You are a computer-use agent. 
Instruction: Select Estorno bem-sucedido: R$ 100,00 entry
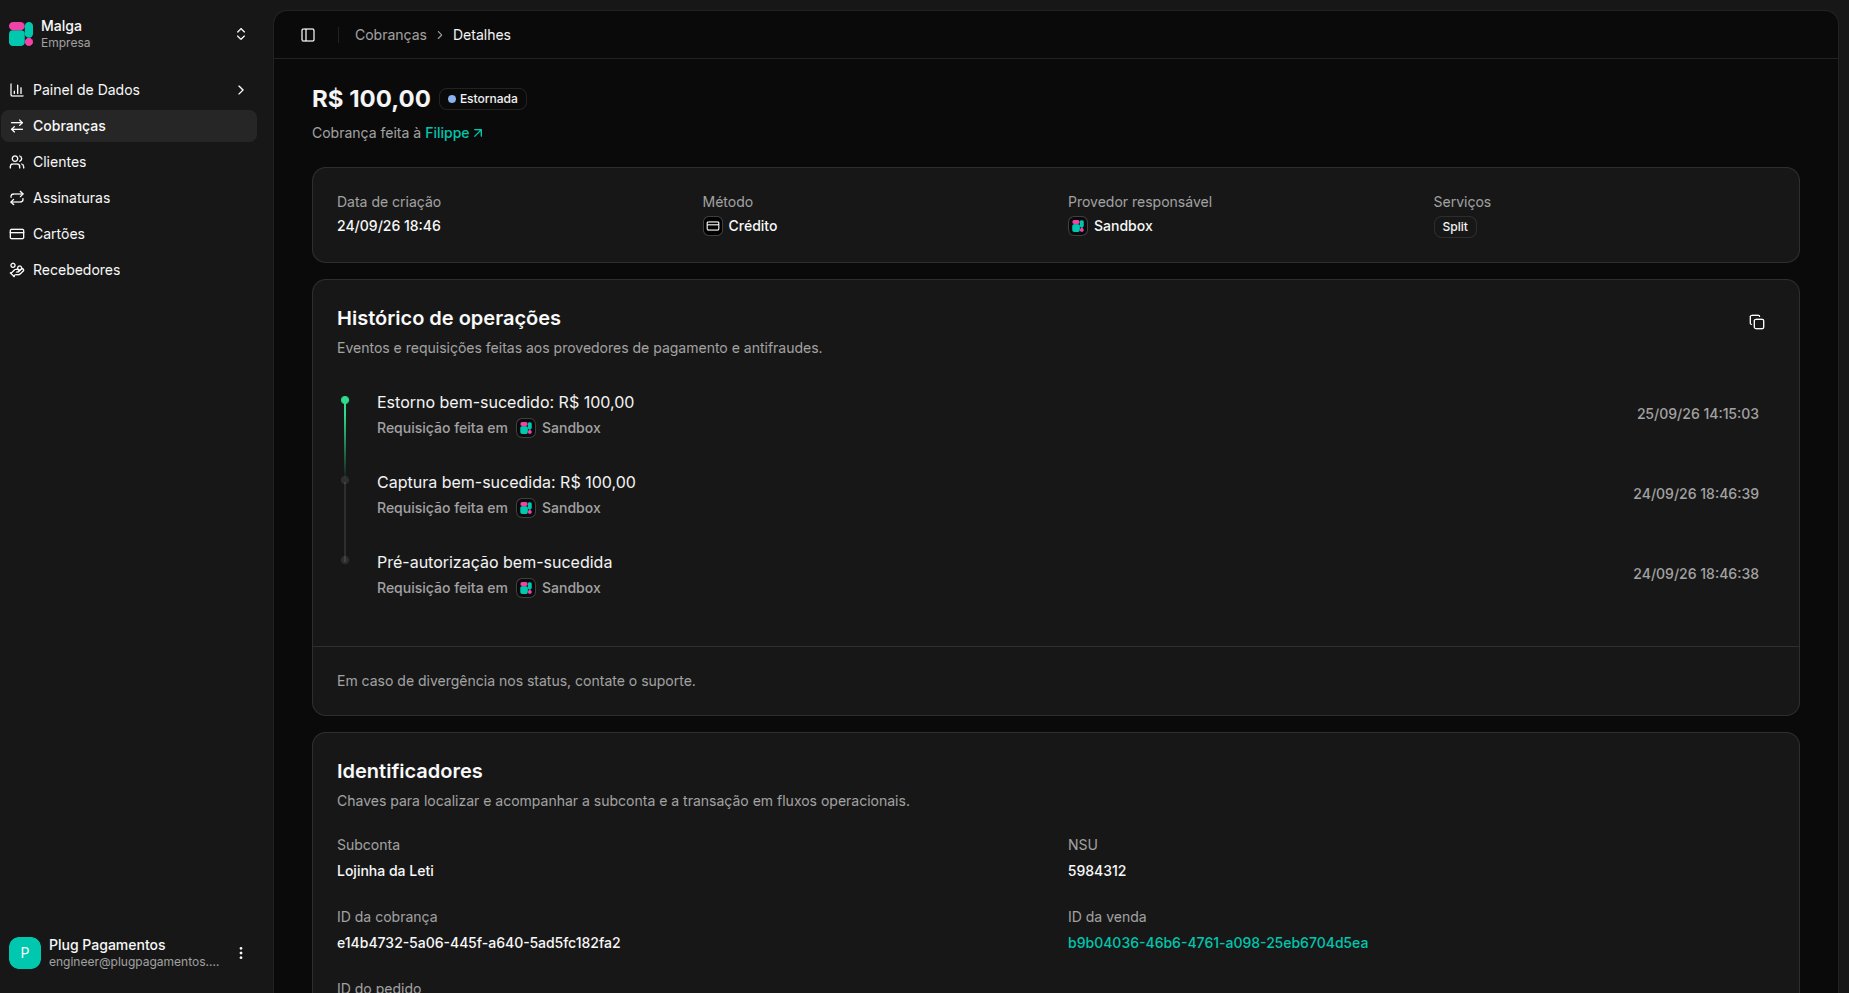[505, 402]
